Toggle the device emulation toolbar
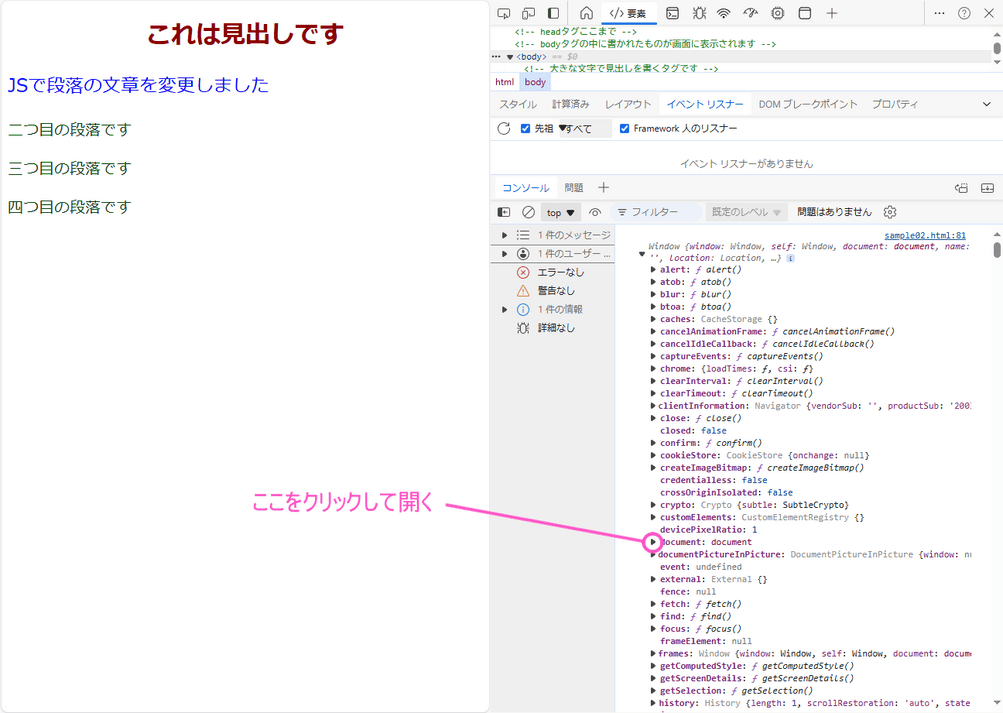The width and height of the screenshot is (1003, 713). pyautogui.click(x=527, y=13)
